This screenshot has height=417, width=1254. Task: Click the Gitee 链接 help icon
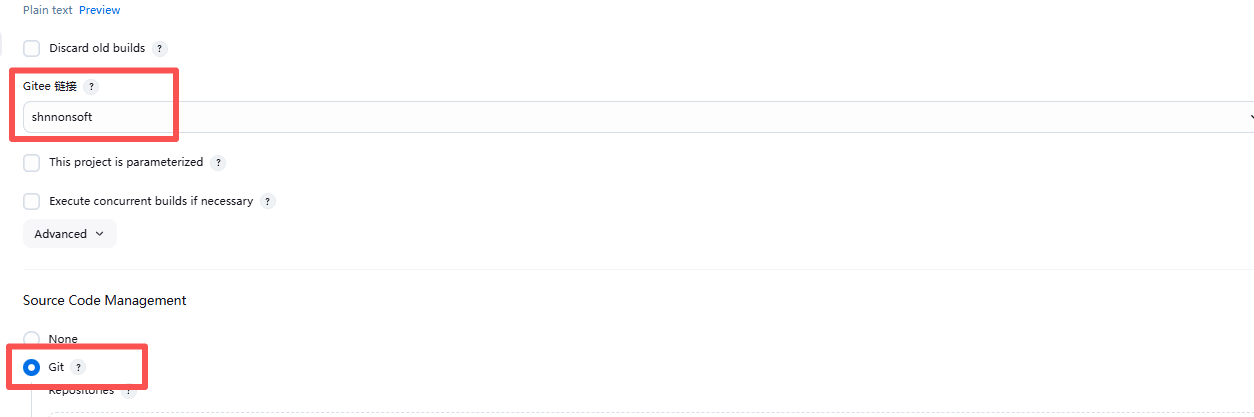pyautogui.click(x=91, y=87)
